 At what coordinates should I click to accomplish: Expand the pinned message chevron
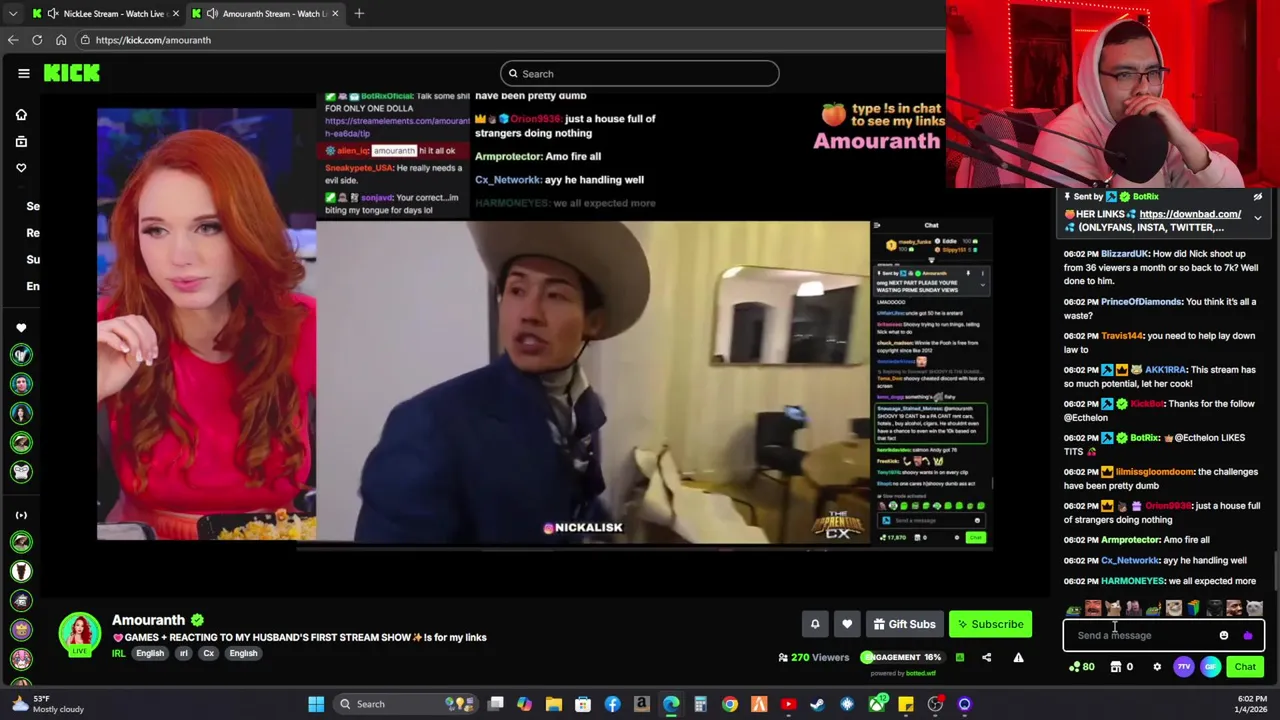(1257, 217)
